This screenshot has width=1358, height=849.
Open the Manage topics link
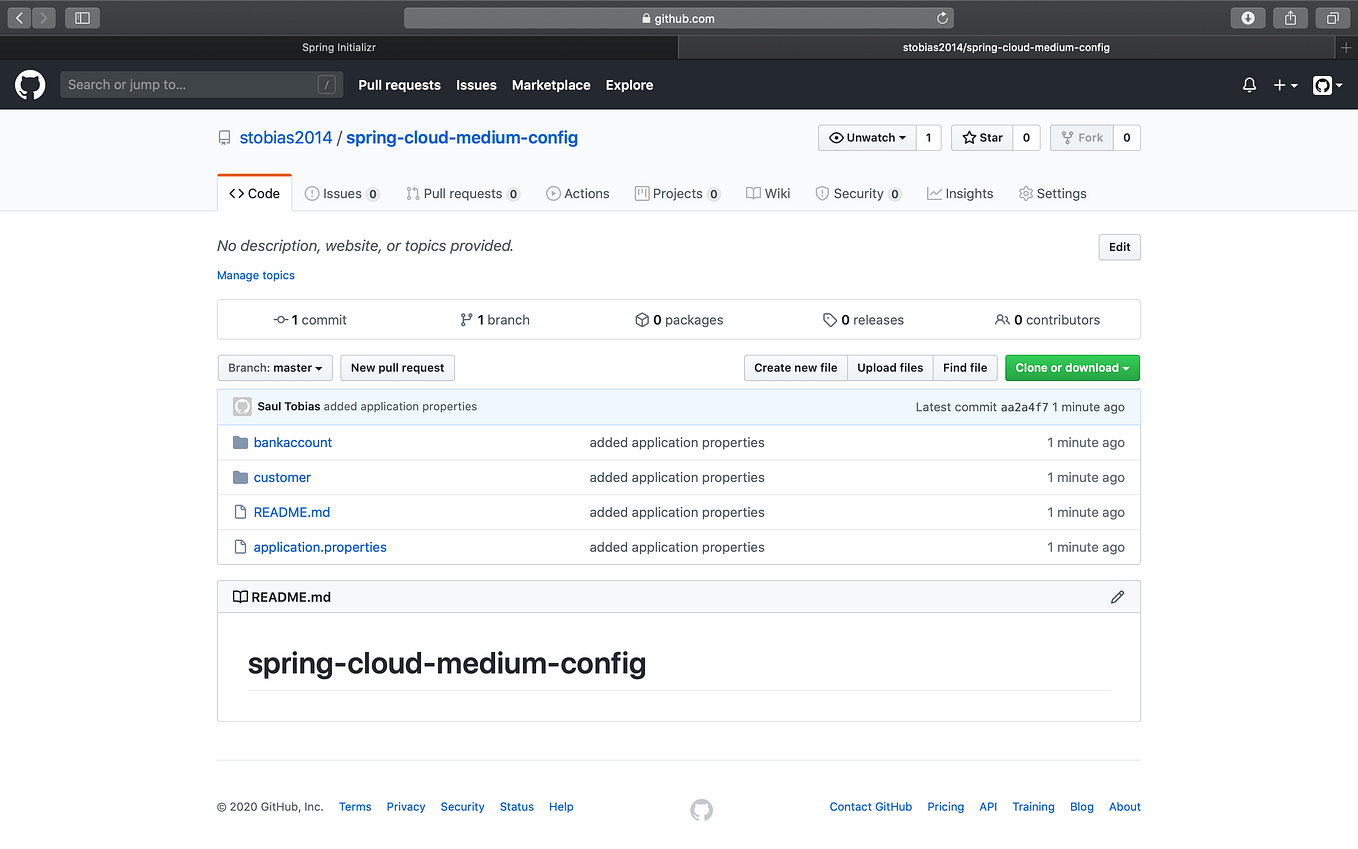pos(255,275)
